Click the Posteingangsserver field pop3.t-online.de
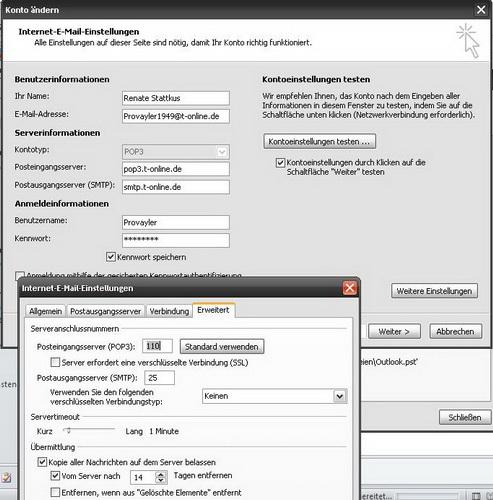493x500 pixels. pyautogui.click(x=176, y=169)
